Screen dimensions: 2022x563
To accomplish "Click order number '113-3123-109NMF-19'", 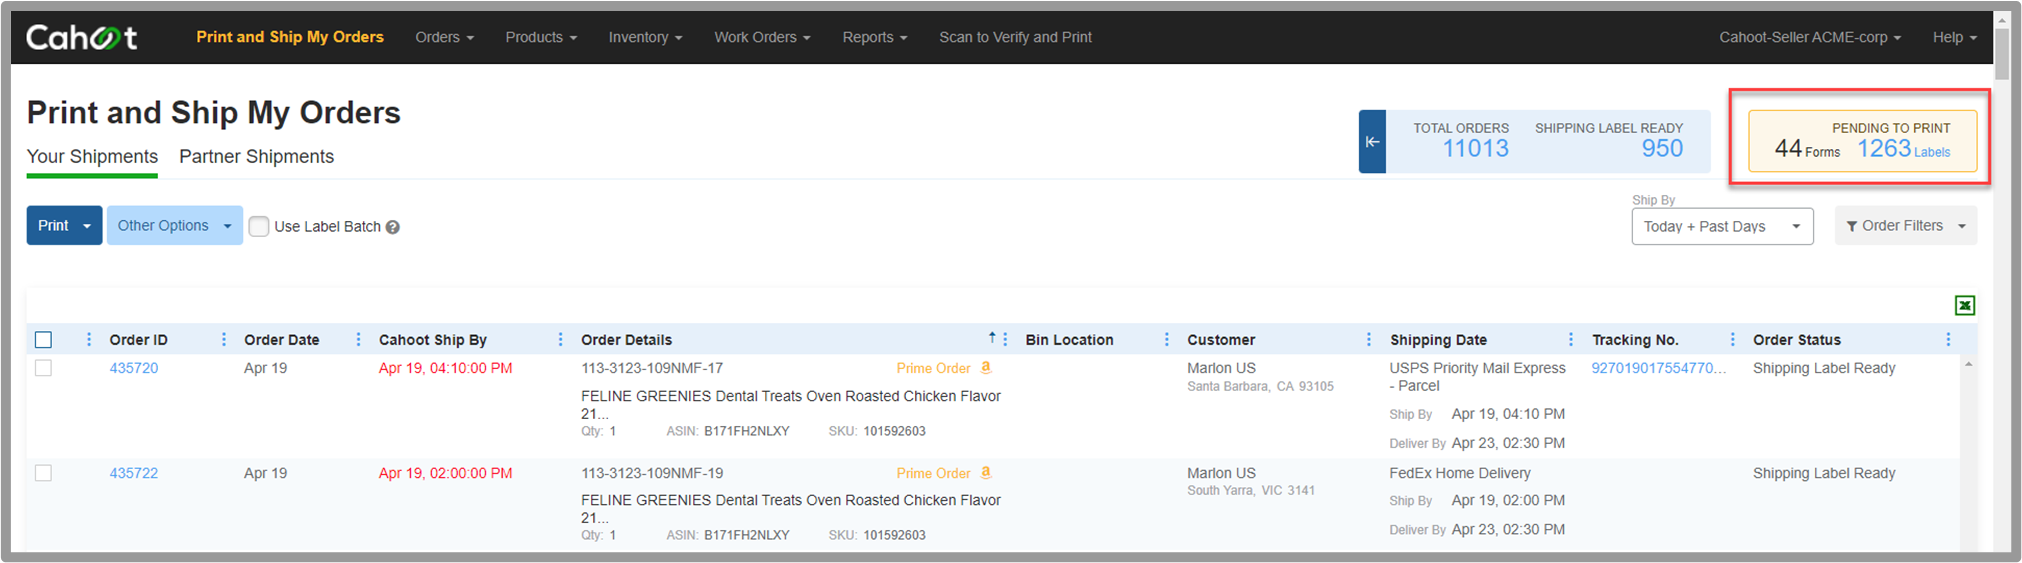I will point(652,473).
